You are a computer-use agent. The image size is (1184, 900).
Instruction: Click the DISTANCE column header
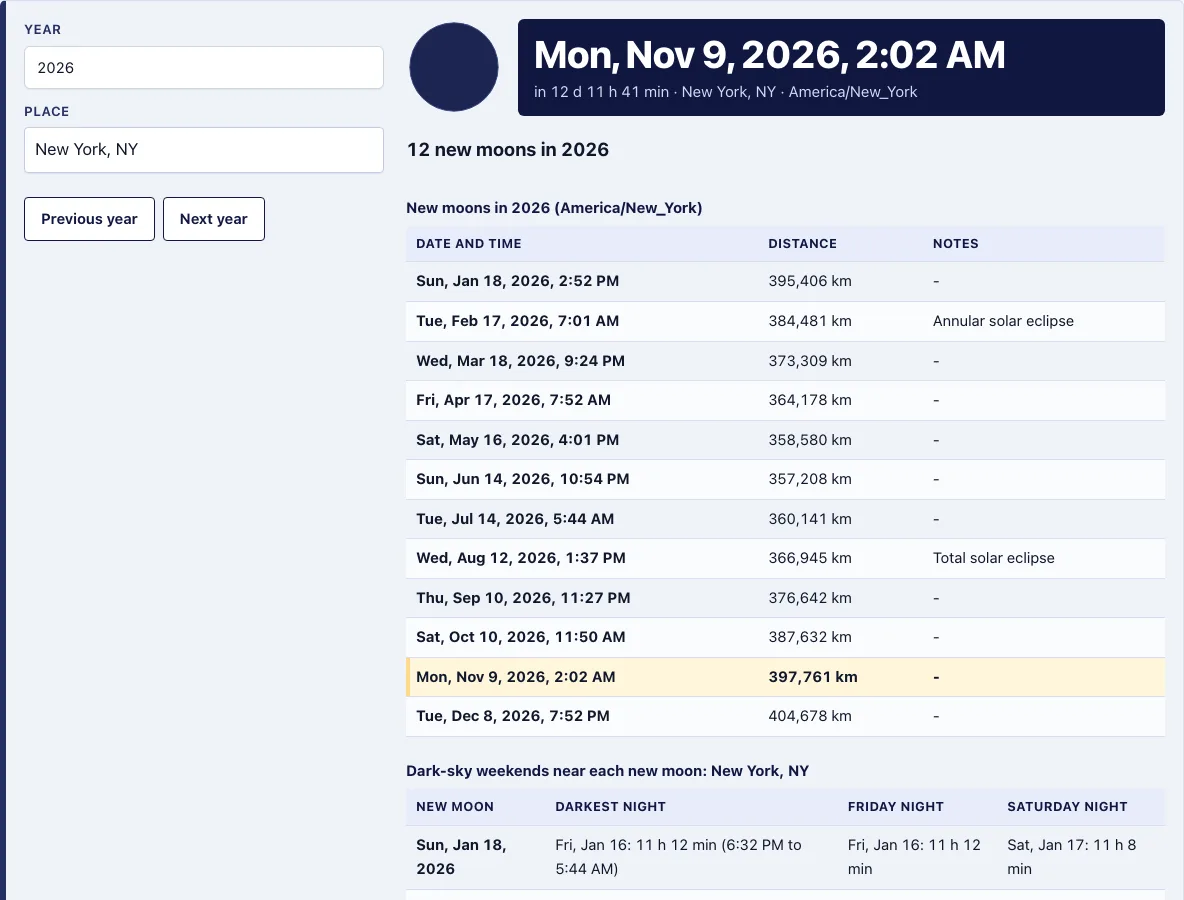[x=802, y=244]
